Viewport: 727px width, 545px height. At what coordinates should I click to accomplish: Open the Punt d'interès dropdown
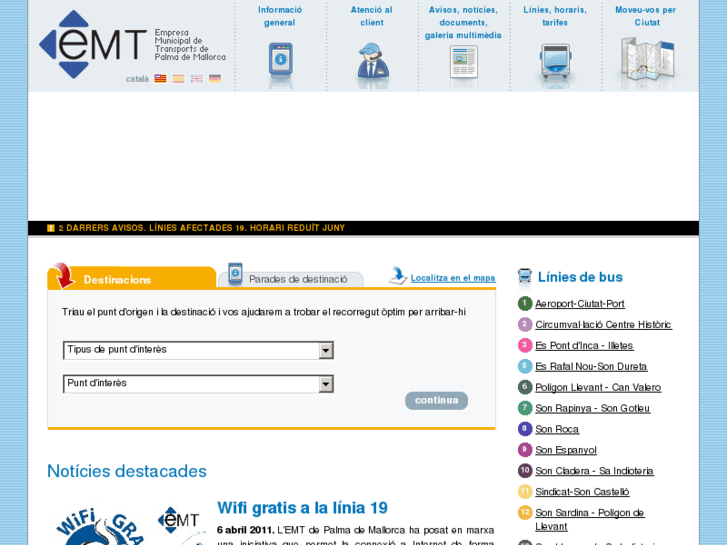[x=198, y=384]
